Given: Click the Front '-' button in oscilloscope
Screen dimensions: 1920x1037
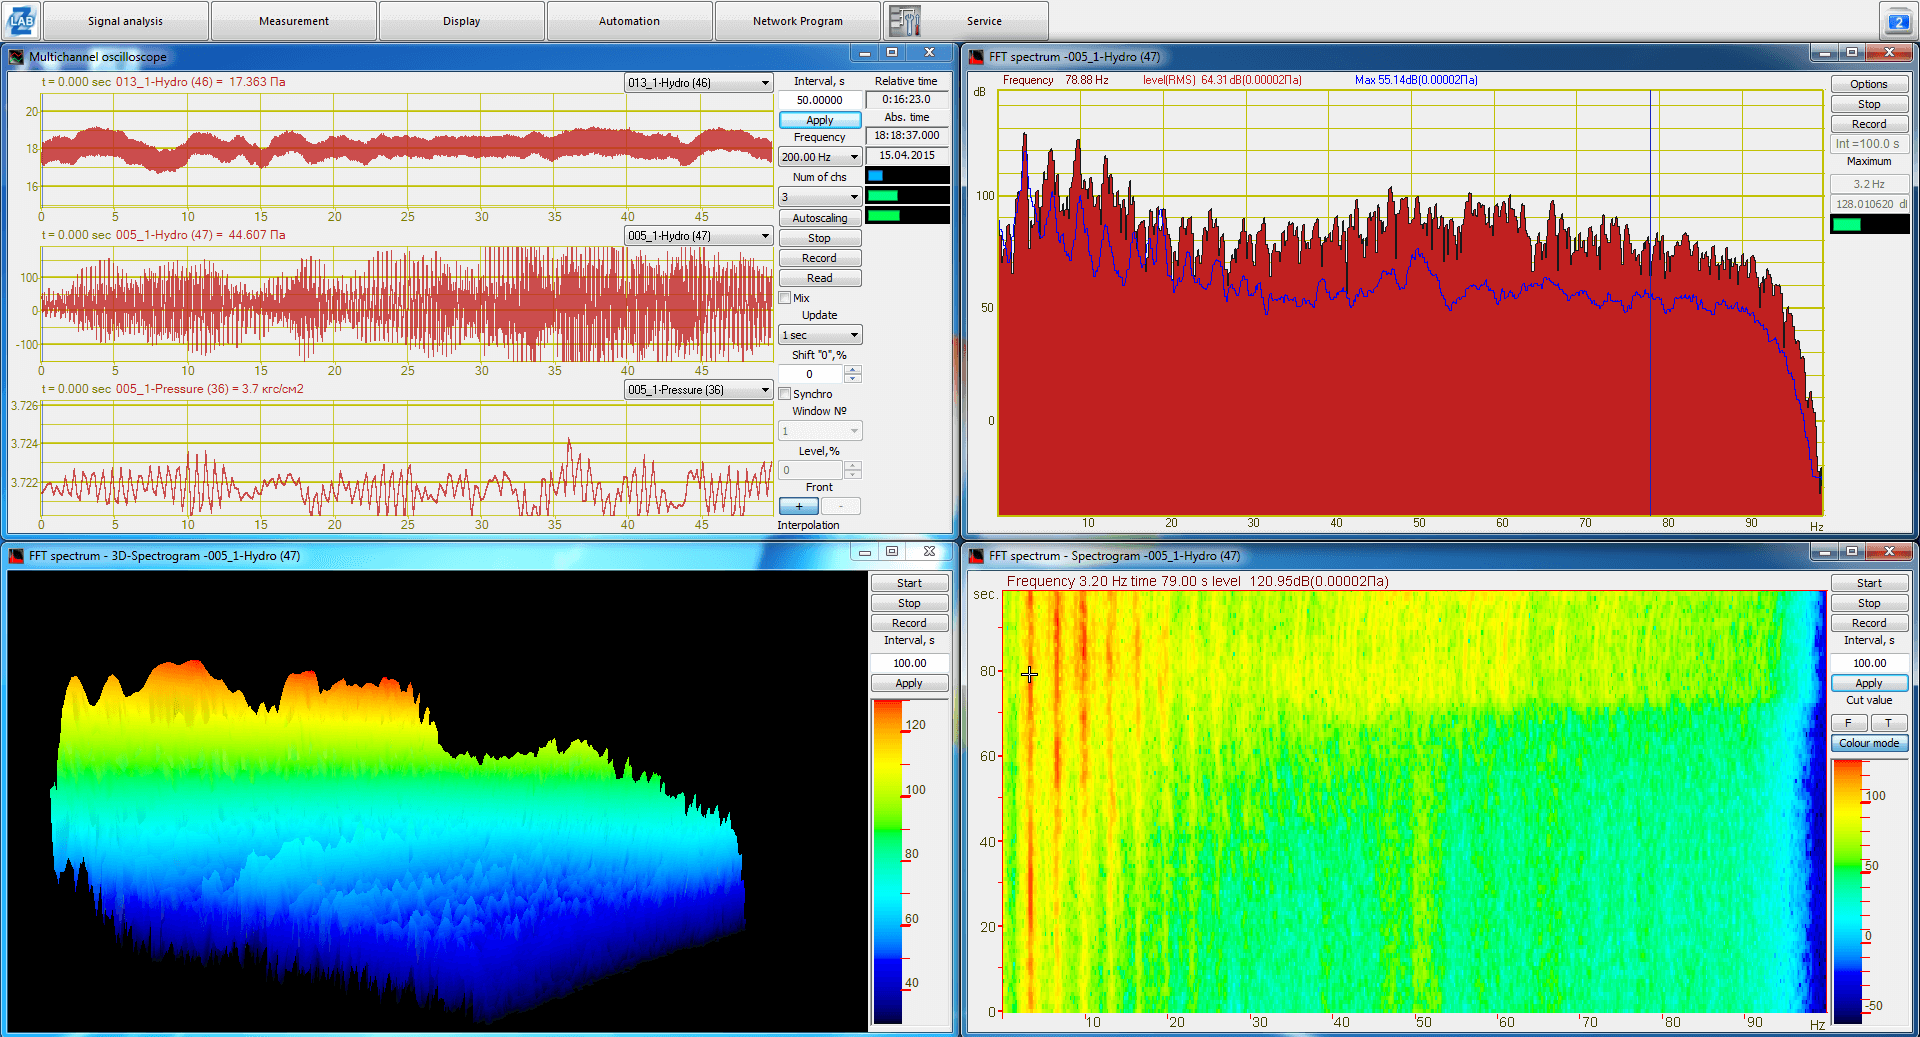Looking at the screenshot, I should (x=841, y=506).
